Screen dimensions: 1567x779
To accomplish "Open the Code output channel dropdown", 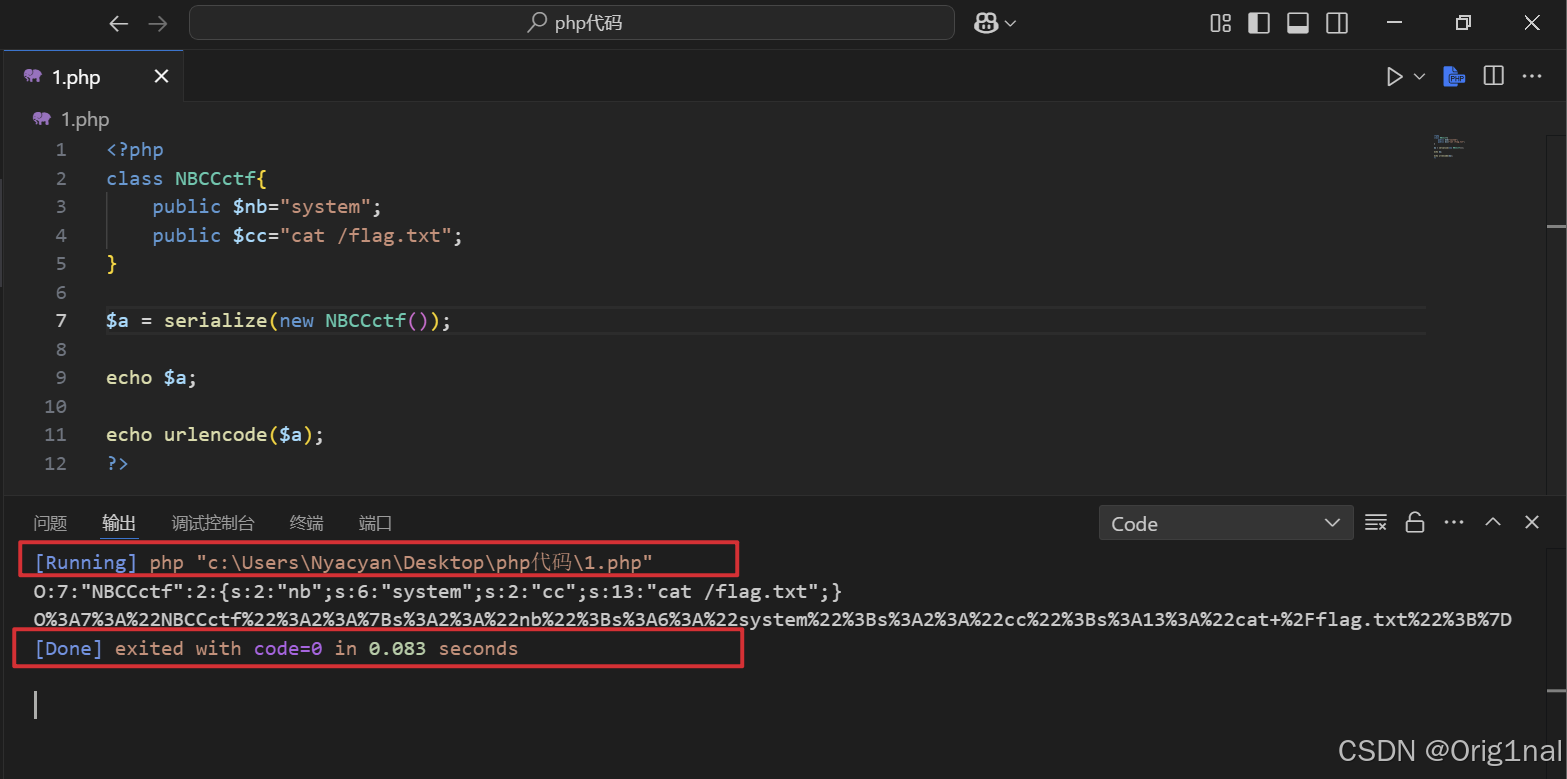I will tap(1226, 523).
